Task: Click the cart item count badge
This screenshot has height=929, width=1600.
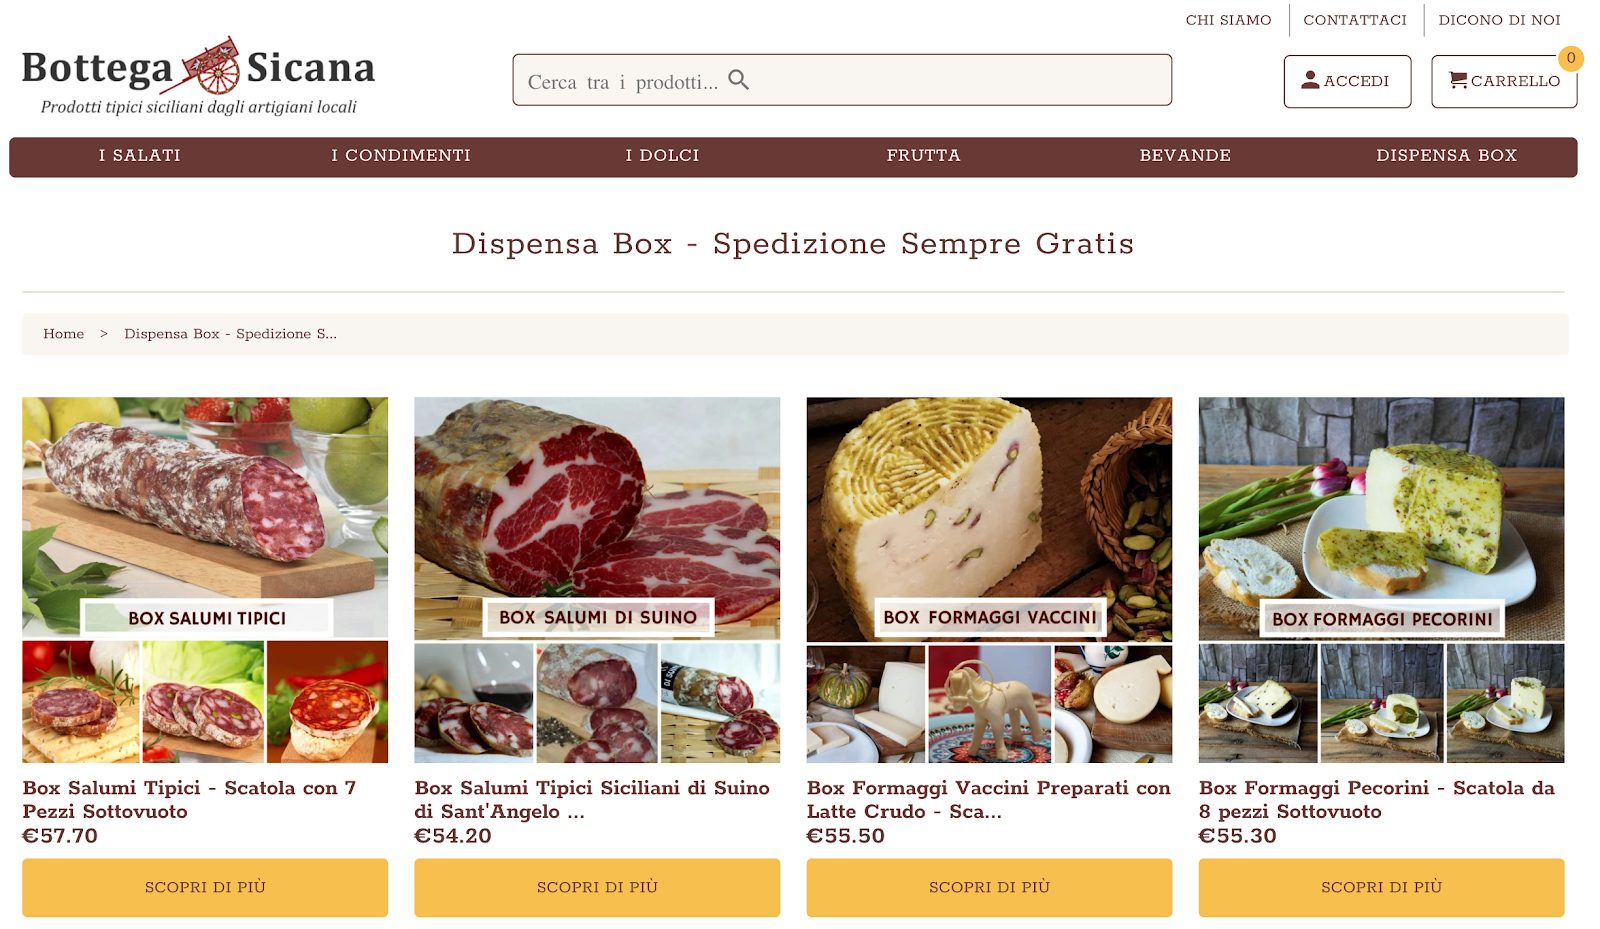Action: click(1570, 58)
